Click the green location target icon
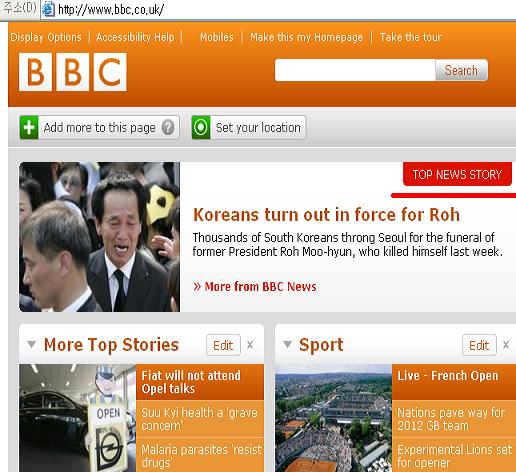516x472 pixels. pyautogui.click(x=201, y=127)
